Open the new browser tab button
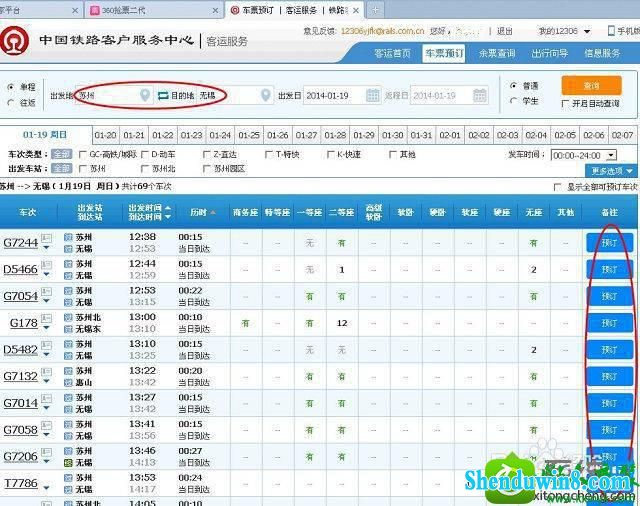 (x=375, y=10)
